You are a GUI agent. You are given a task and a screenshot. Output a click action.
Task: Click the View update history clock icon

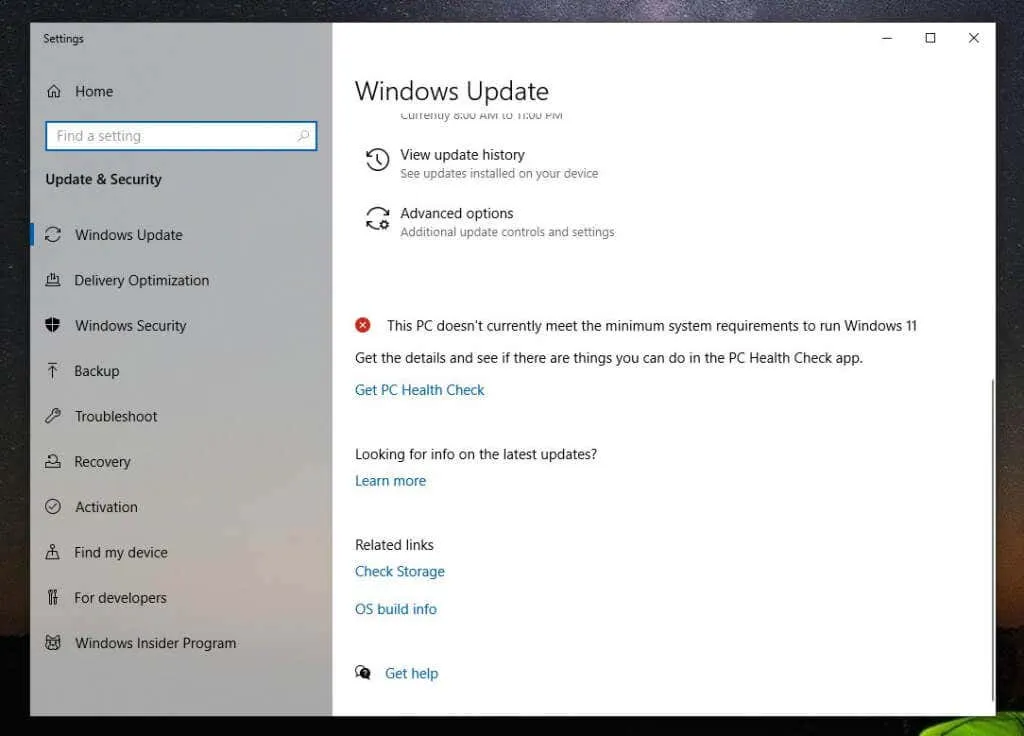pyautogui.click(x=376, y=160)
